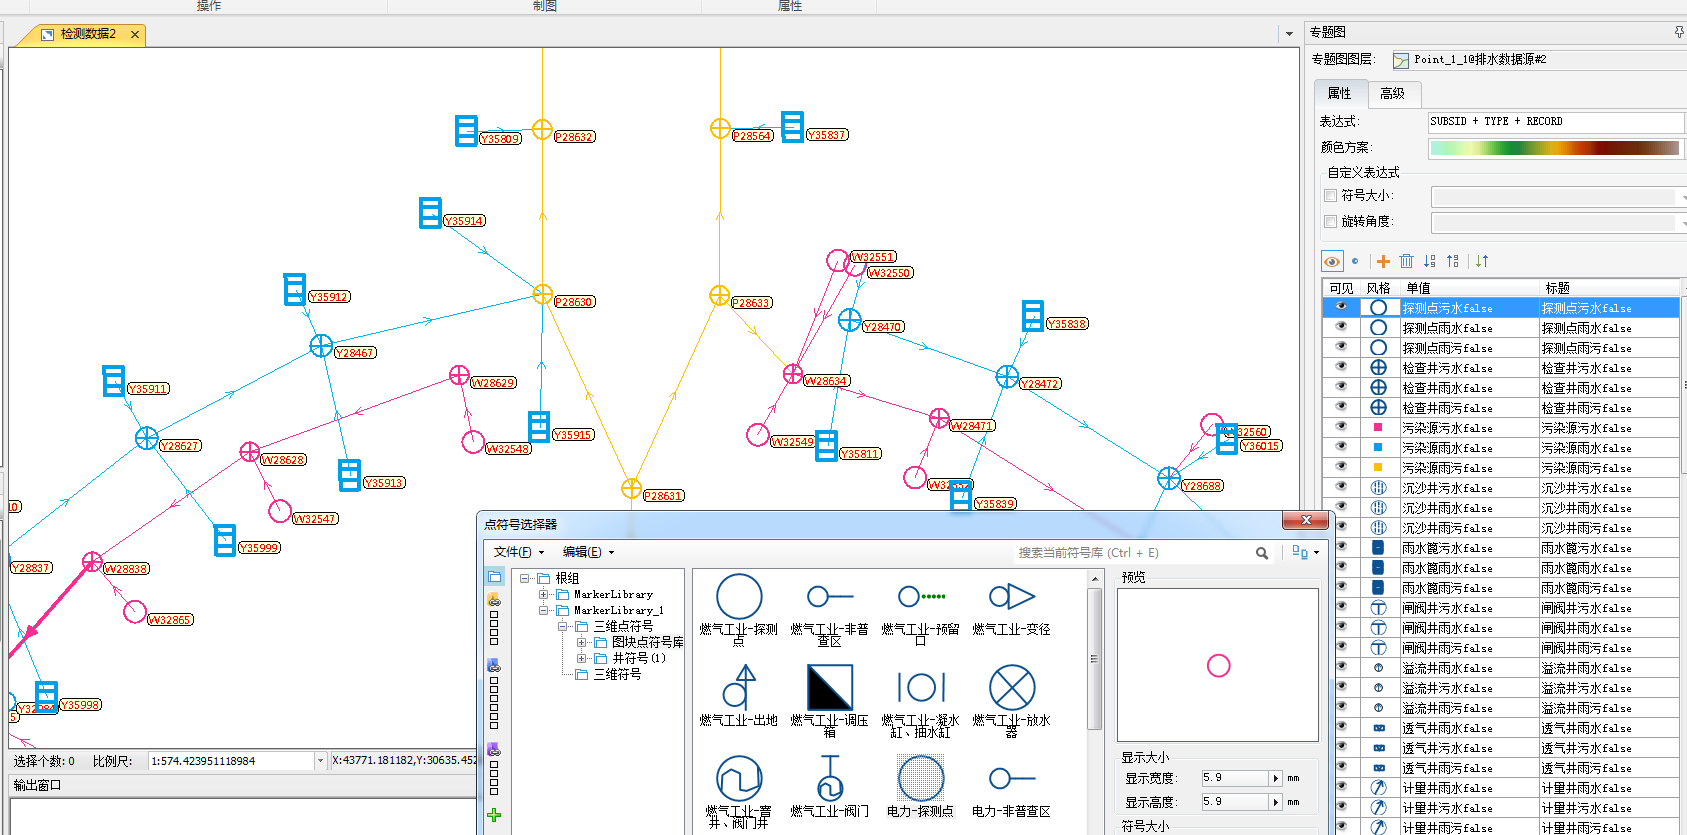
Task: Enable the 符号大小 checkbox
Action: 1331,195
